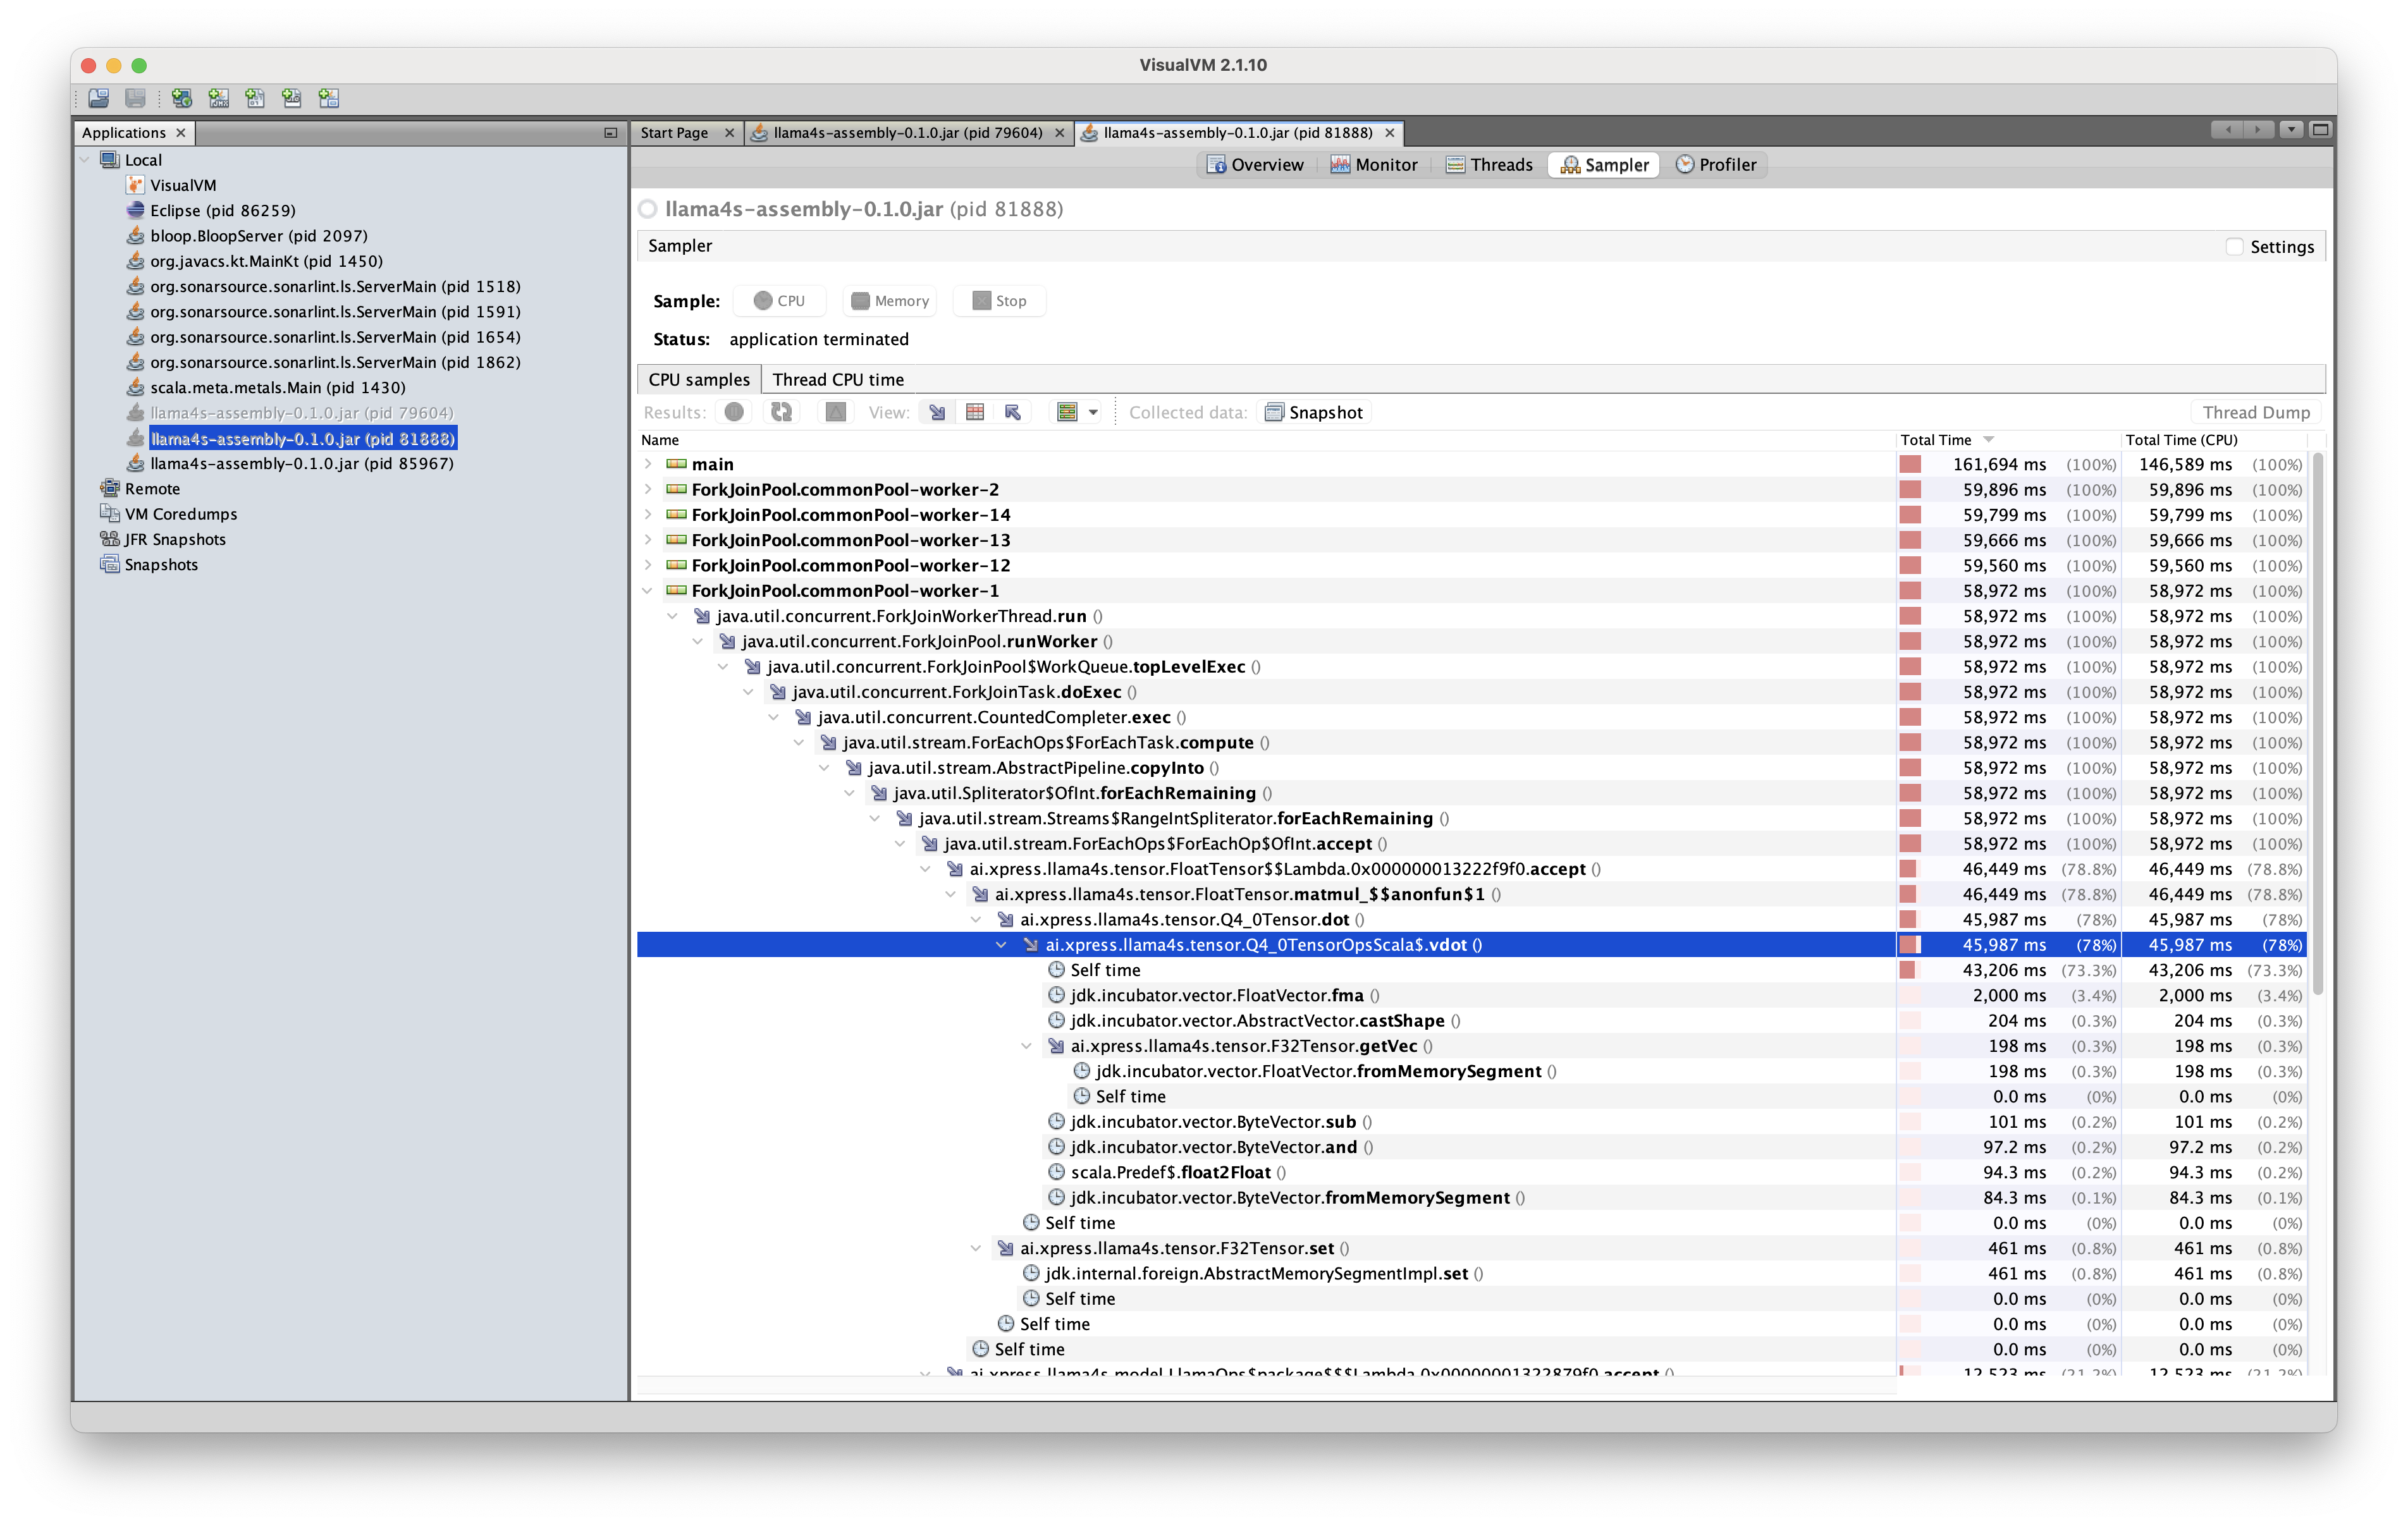Maximize the editor window using top-right icon
Viewport: 2408px width, 1526px height.
2321,130
